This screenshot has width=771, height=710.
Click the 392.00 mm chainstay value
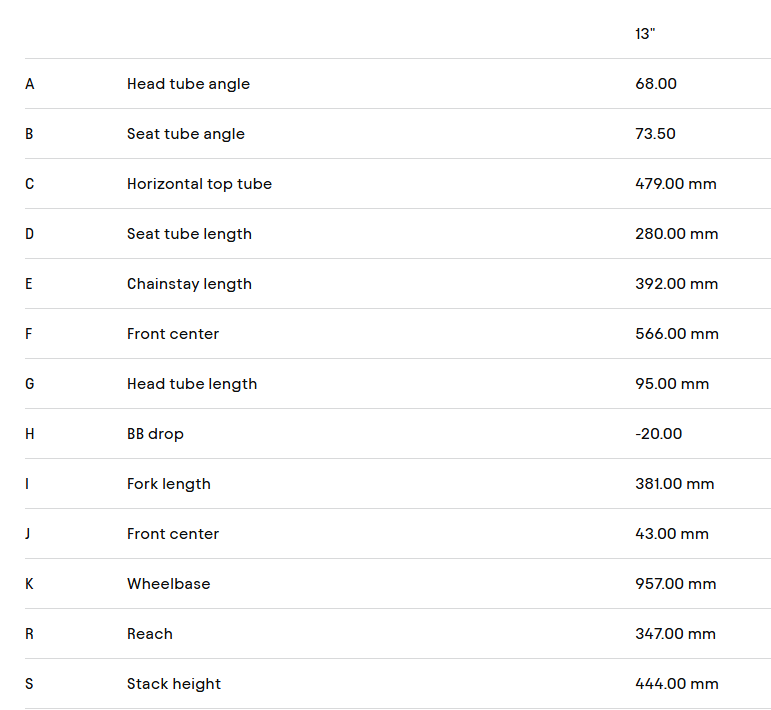pos(676,284)
